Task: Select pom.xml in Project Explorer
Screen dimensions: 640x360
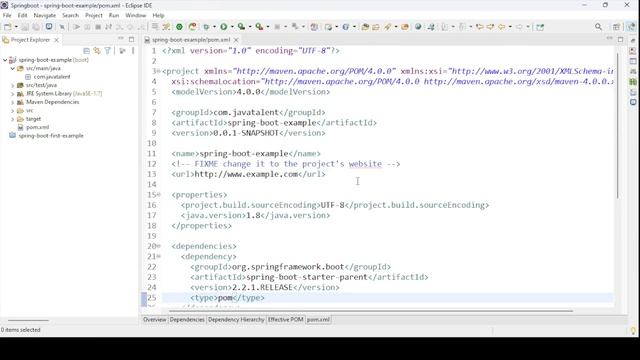Action: click(37, 127)
